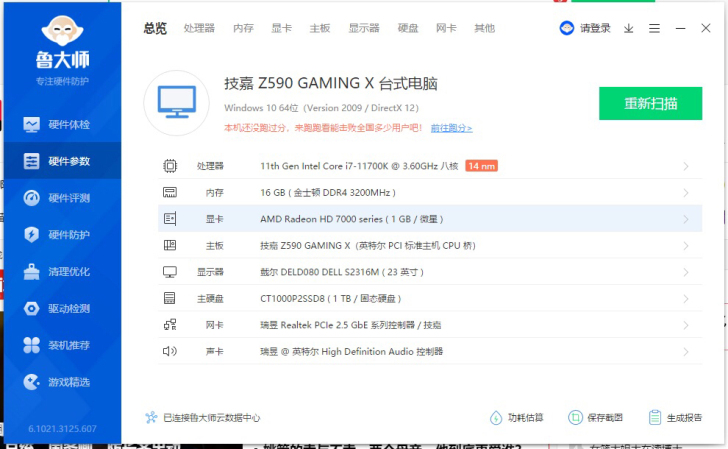Click High Definition Audio text
Screen dimensions: 728x449
(351, 351)
